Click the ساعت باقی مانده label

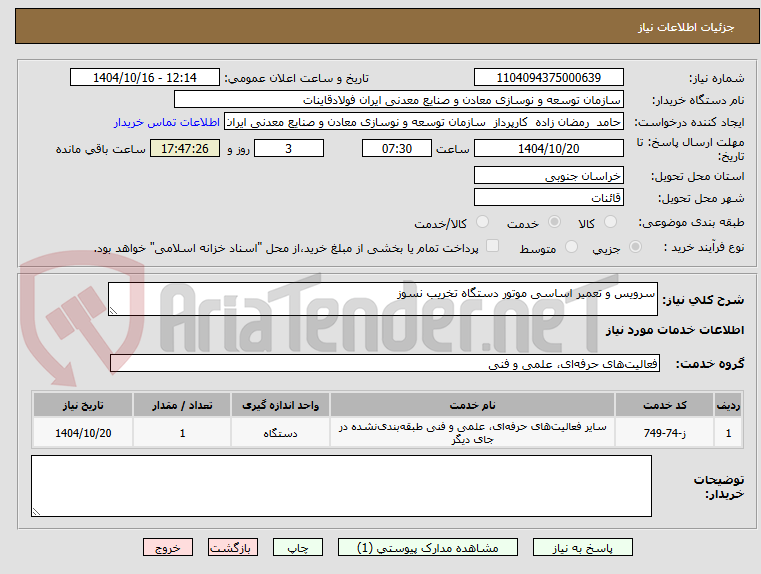[x=100, y=149]
